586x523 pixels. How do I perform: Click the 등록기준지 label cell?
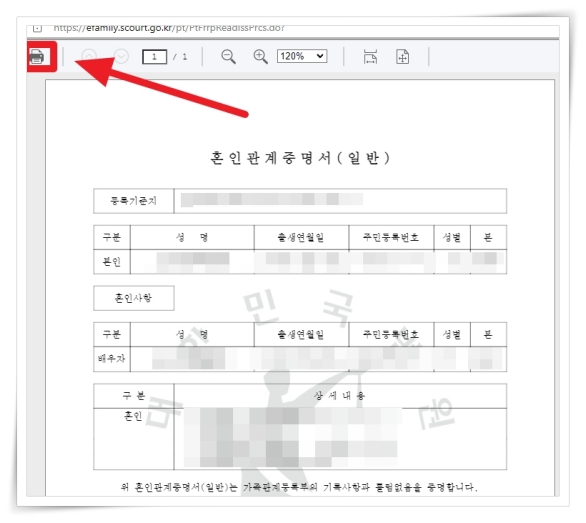(133, 201)
